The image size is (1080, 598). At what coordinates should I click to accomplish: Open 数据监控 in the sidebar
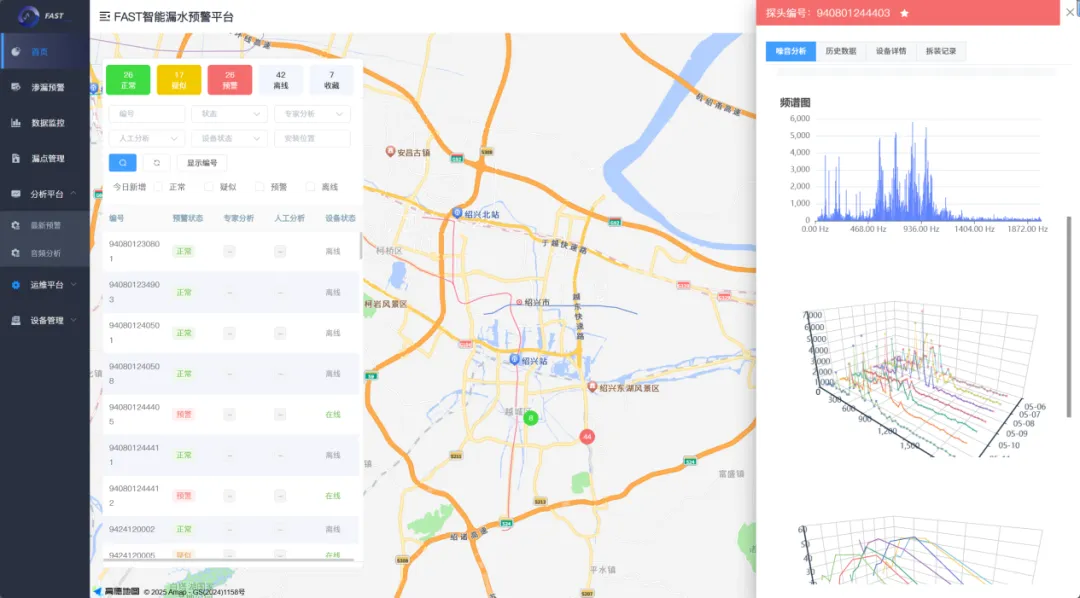point(46,123)
